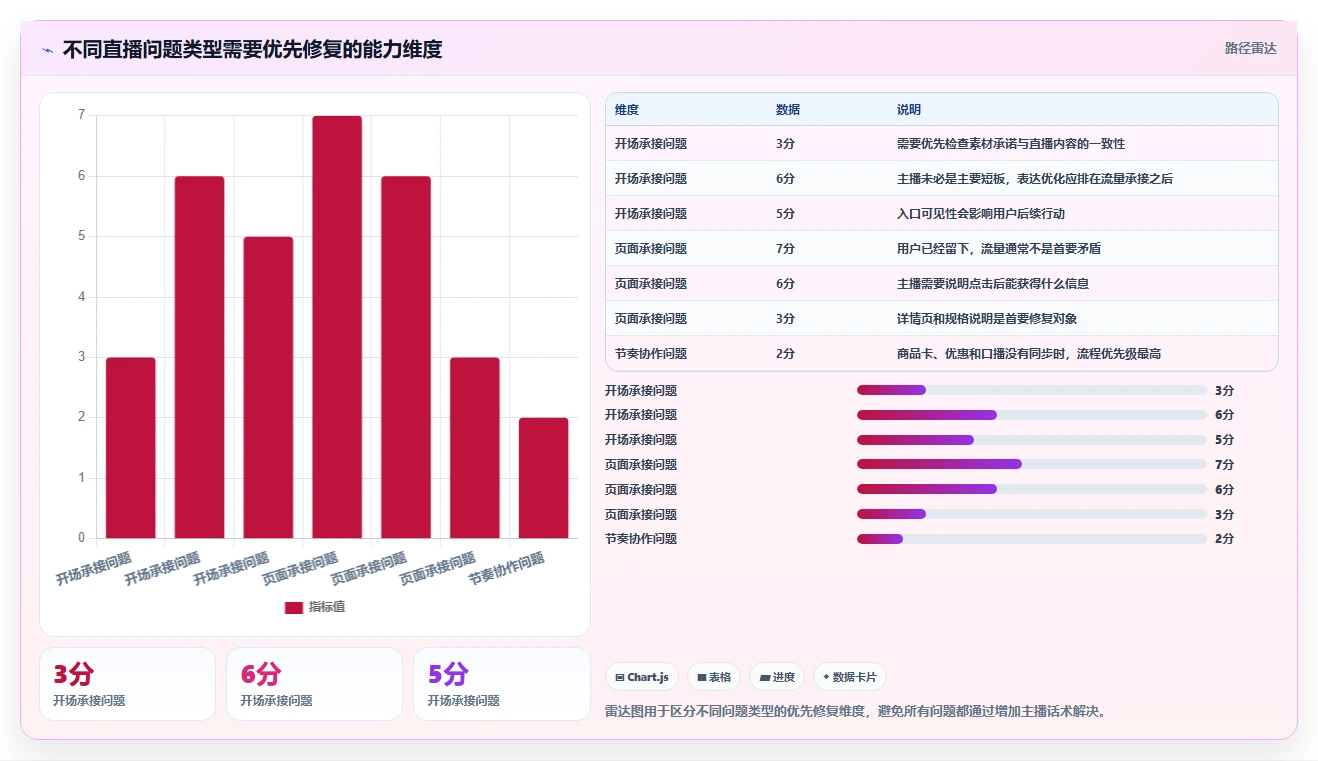This screenshot has height=761, width=1318.
Task: Click the 5分 cell in the table
Action: pyautogui.click(x=785, y=214)
